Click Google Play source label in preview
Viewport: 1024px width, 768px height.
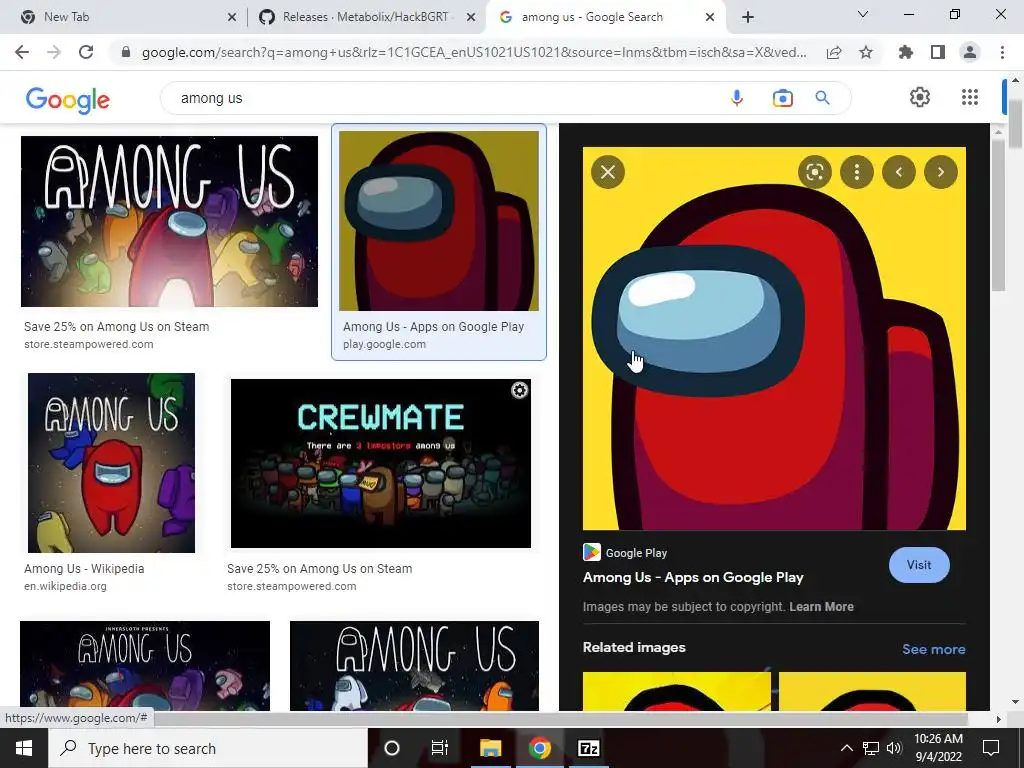coord(636,553)
